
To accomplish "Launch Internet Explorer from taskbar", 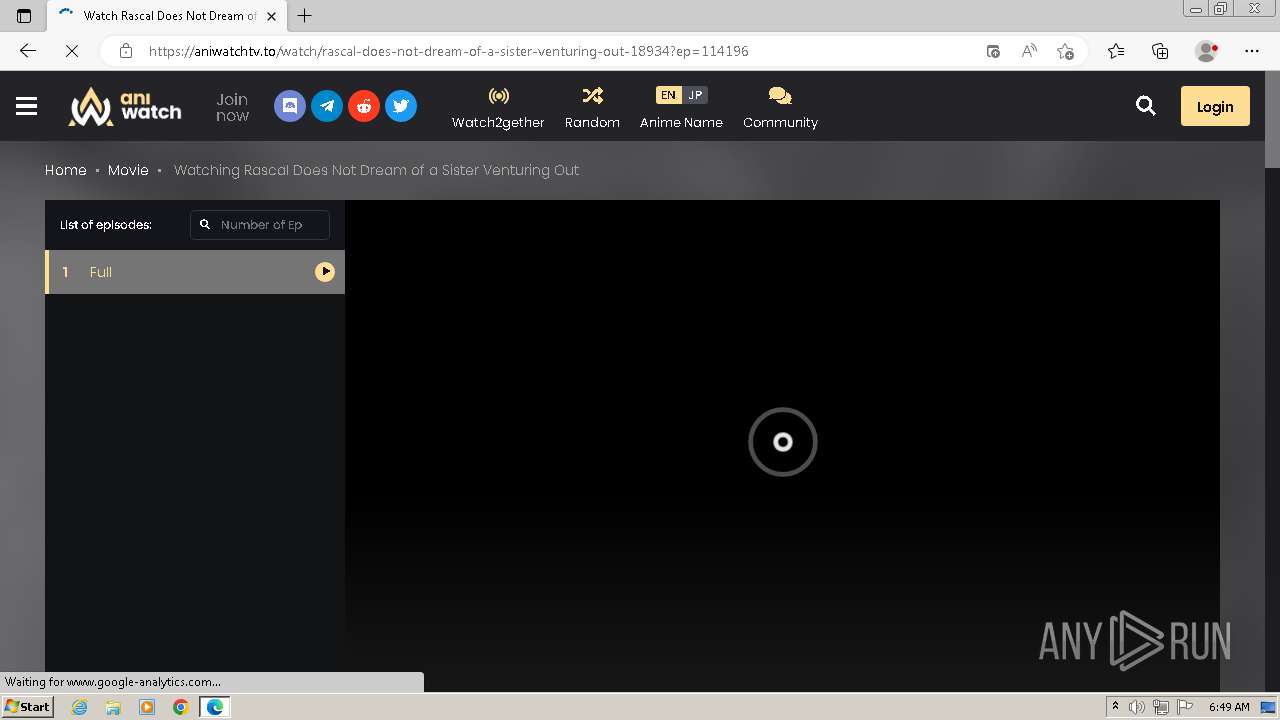I will click(x=80, y=707).
